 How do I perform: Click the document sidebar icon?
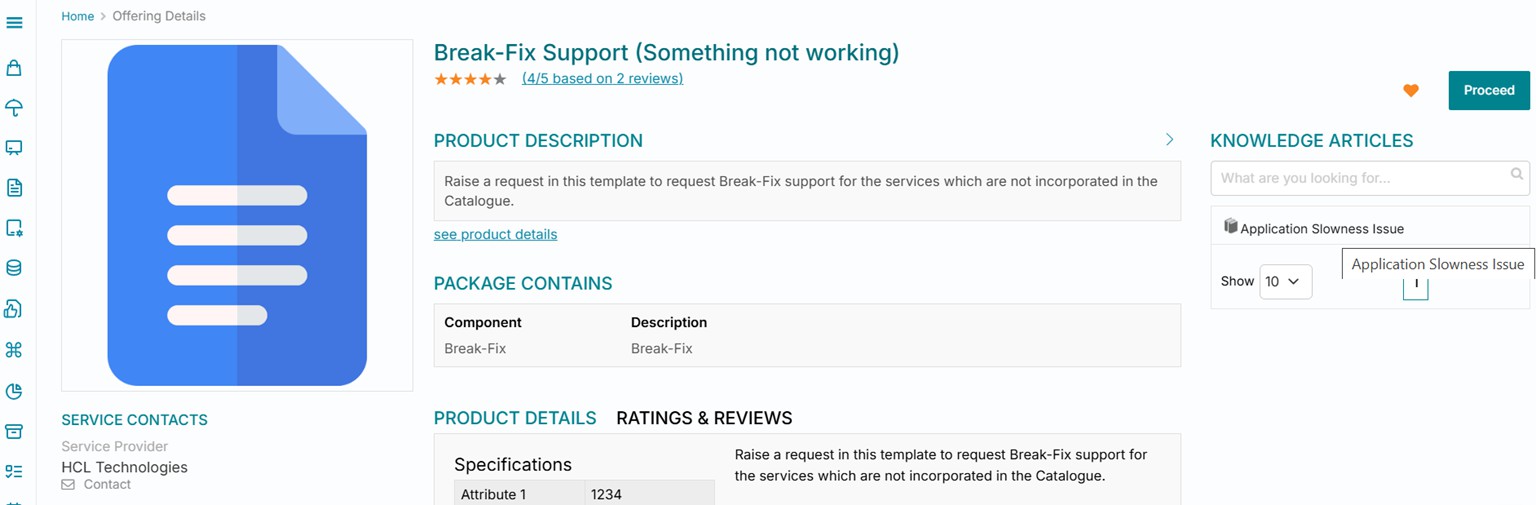pos(14,188)
